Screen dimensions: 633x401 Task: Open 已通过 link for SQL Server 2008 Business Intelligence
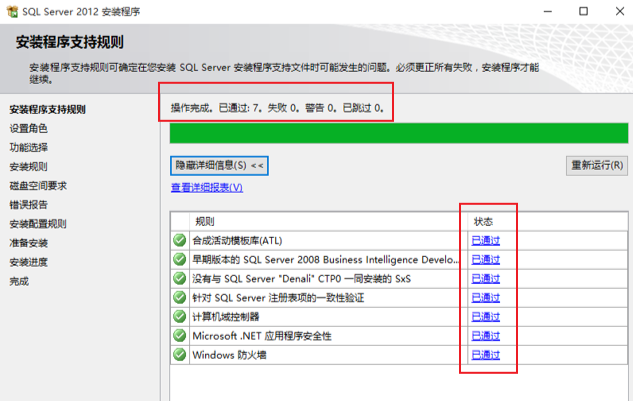(486, 260)
